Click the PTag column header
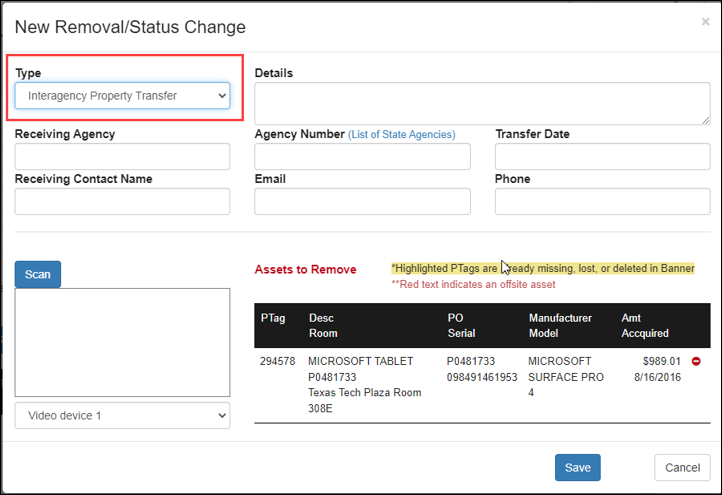This screenshot has height=495, width=722. point(273,318)
